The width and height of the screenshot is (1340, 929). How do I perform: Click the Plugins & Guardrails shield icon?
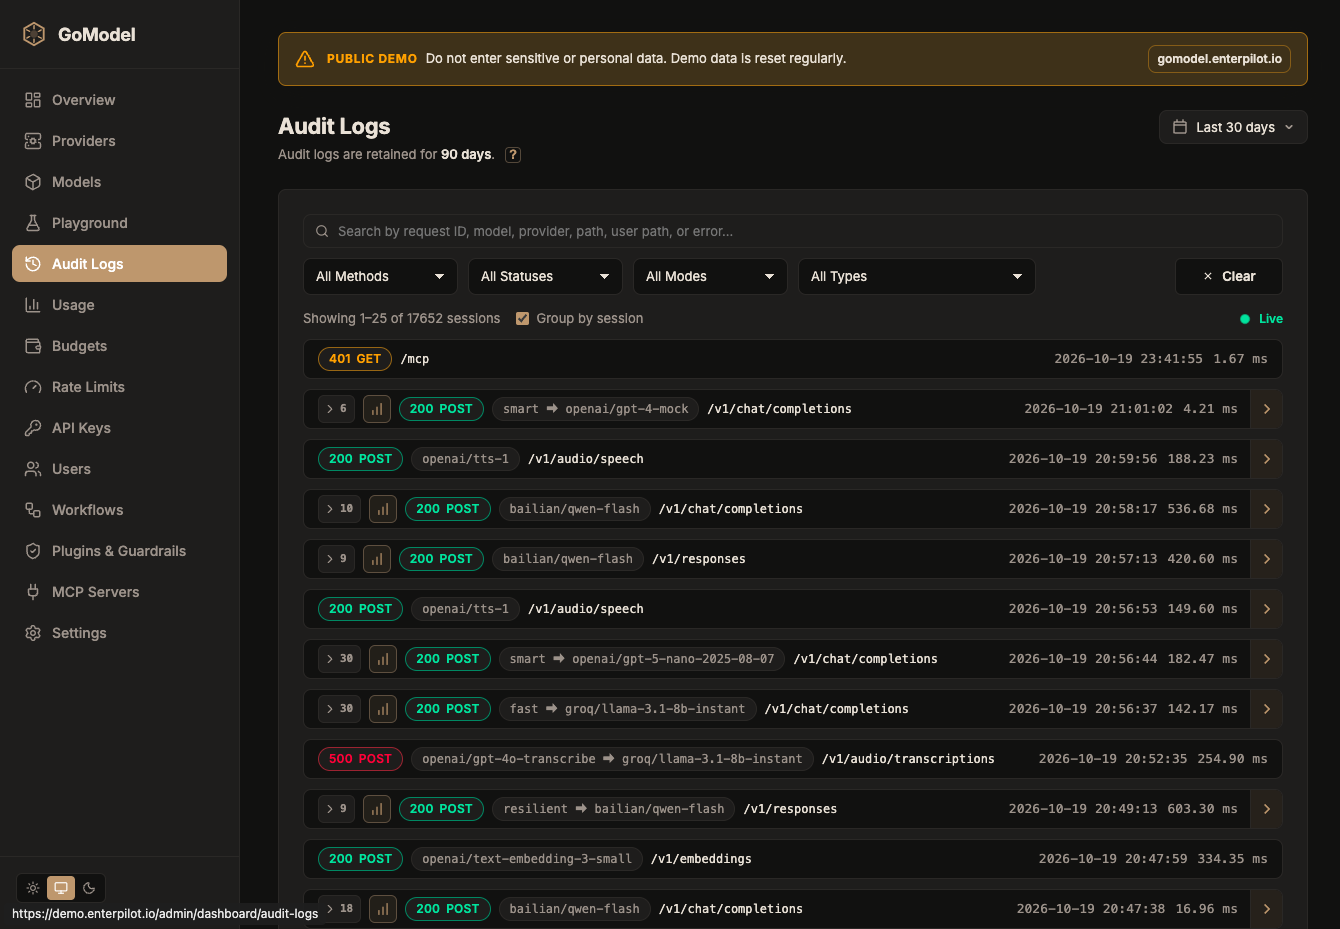tap(33, 551)
